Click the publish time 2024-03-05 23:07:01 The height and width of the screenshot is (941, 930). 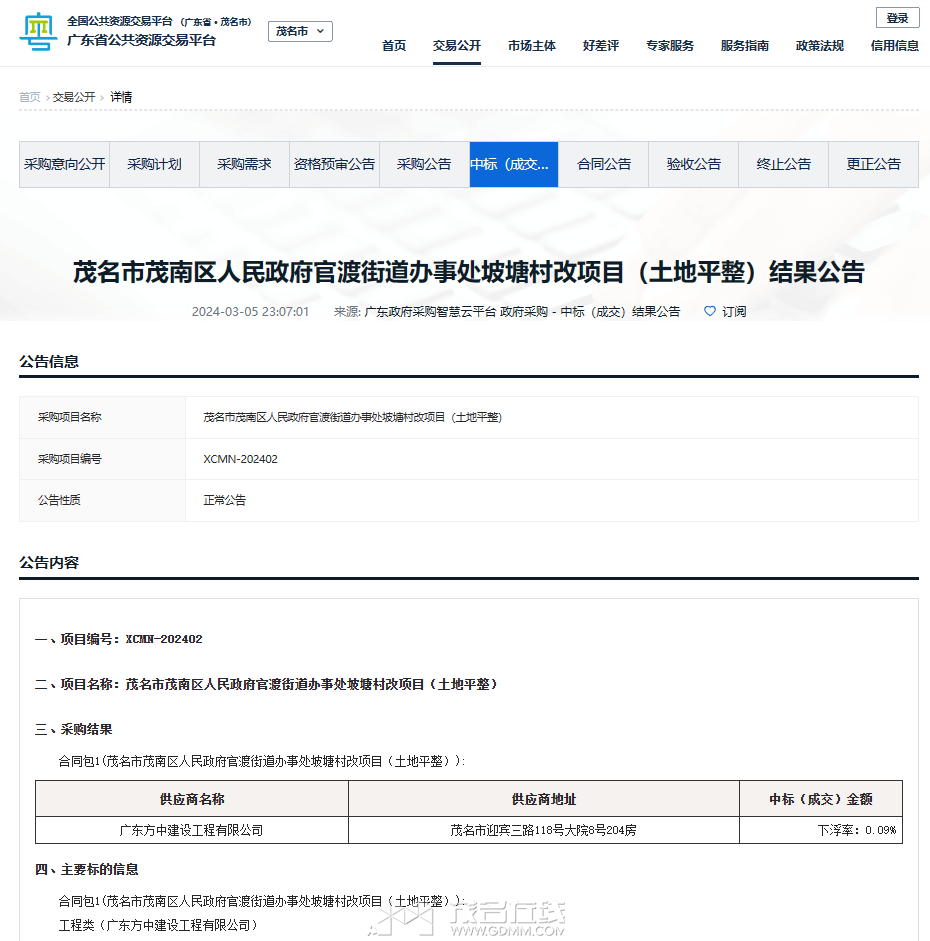tap(250, 311)
